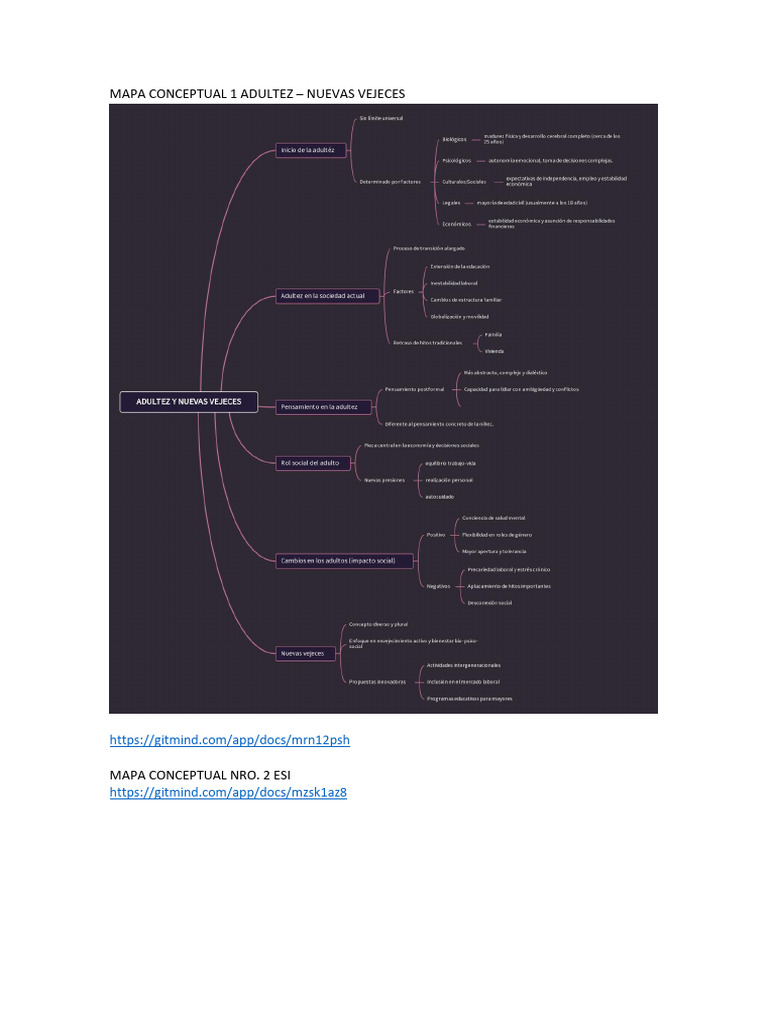
Task: Select the Factores sub-node
Action: (403, 291)
